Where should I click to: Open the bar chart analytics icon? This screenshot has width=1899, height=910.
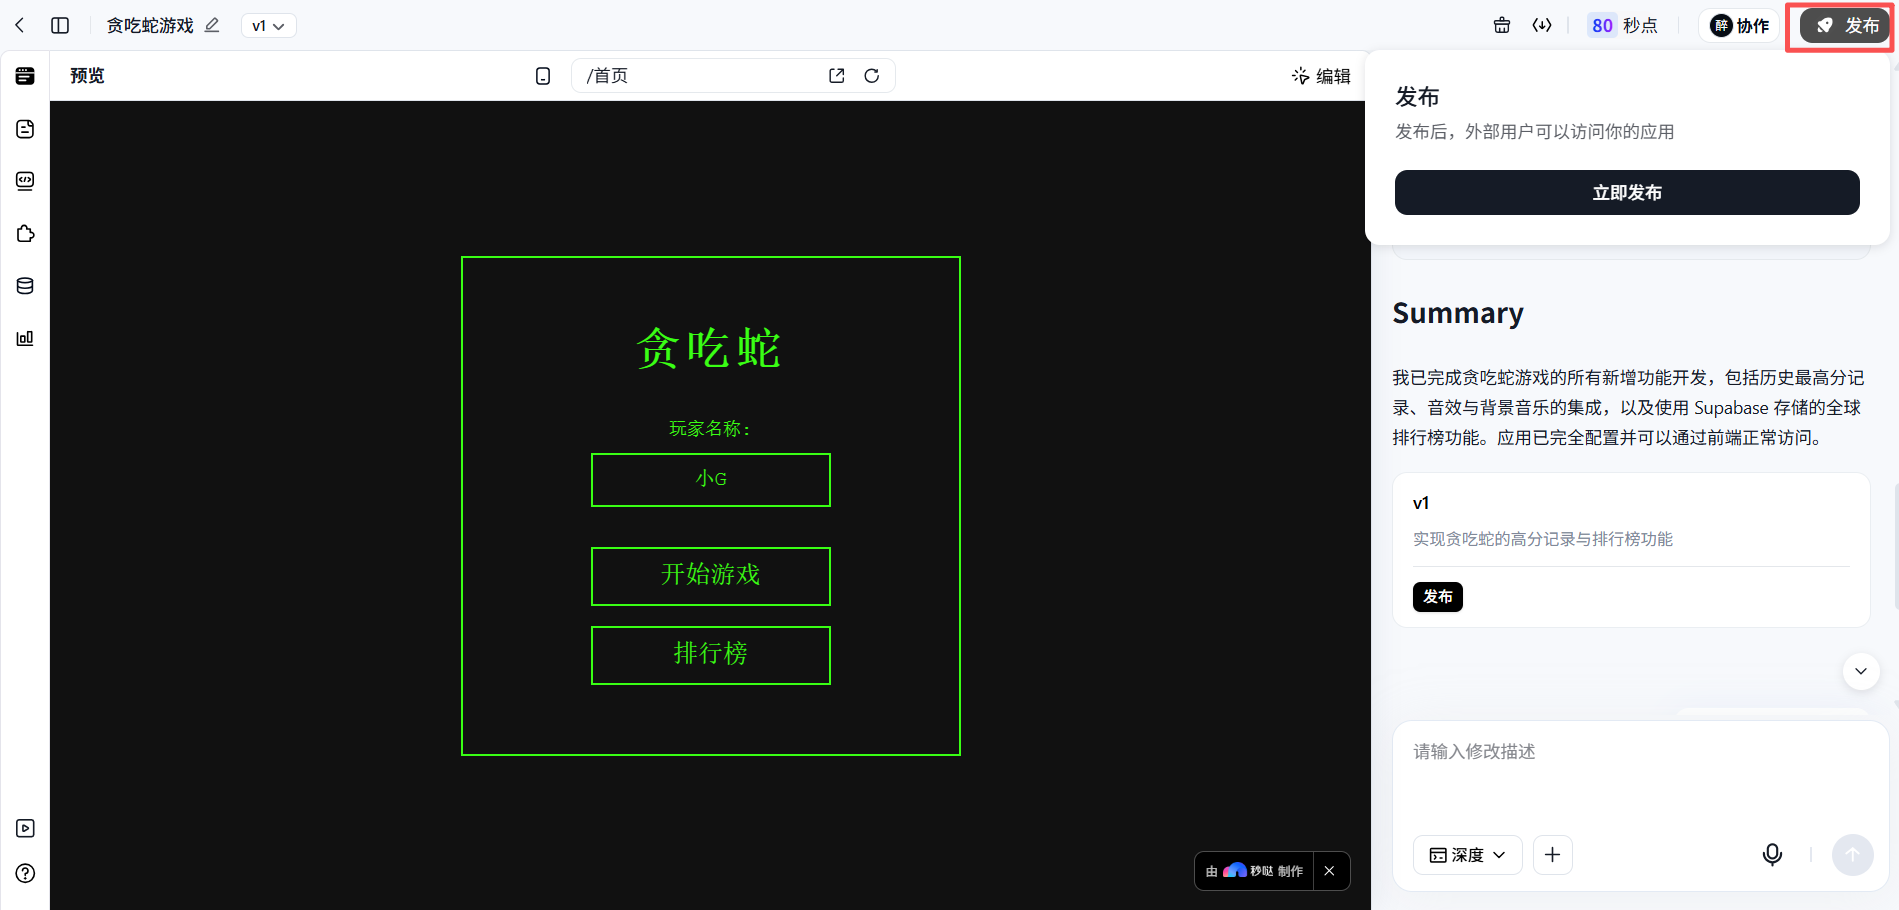25,338
